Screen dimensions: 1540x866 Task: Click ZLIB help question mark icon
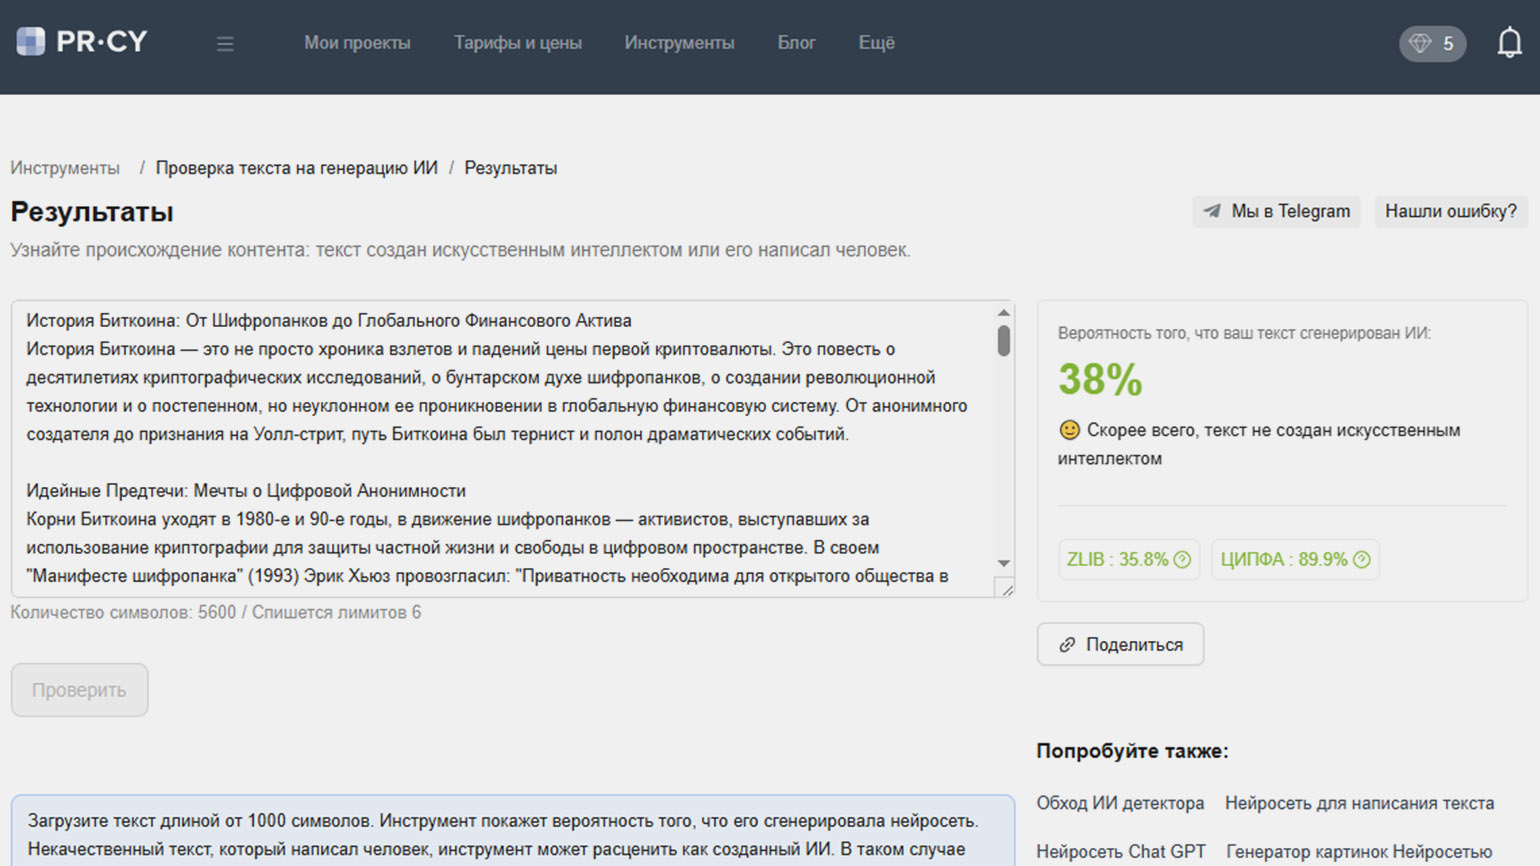(1182, 560)
